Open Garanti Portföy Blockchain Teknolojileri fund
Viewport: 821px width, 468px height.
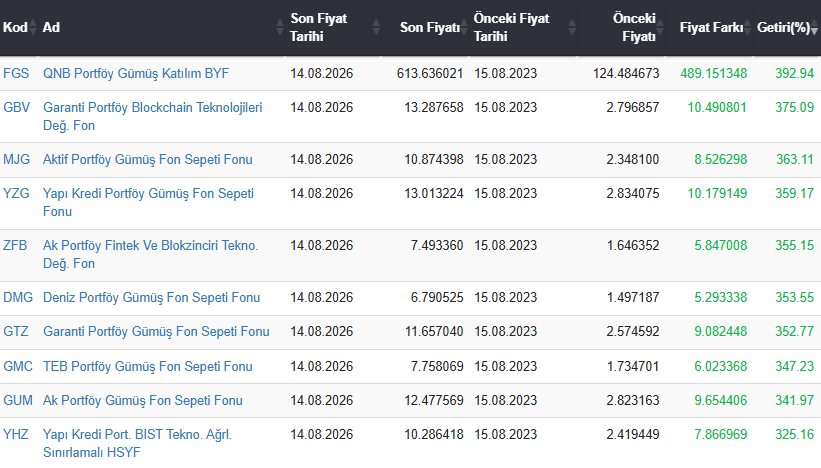[152, 116]
